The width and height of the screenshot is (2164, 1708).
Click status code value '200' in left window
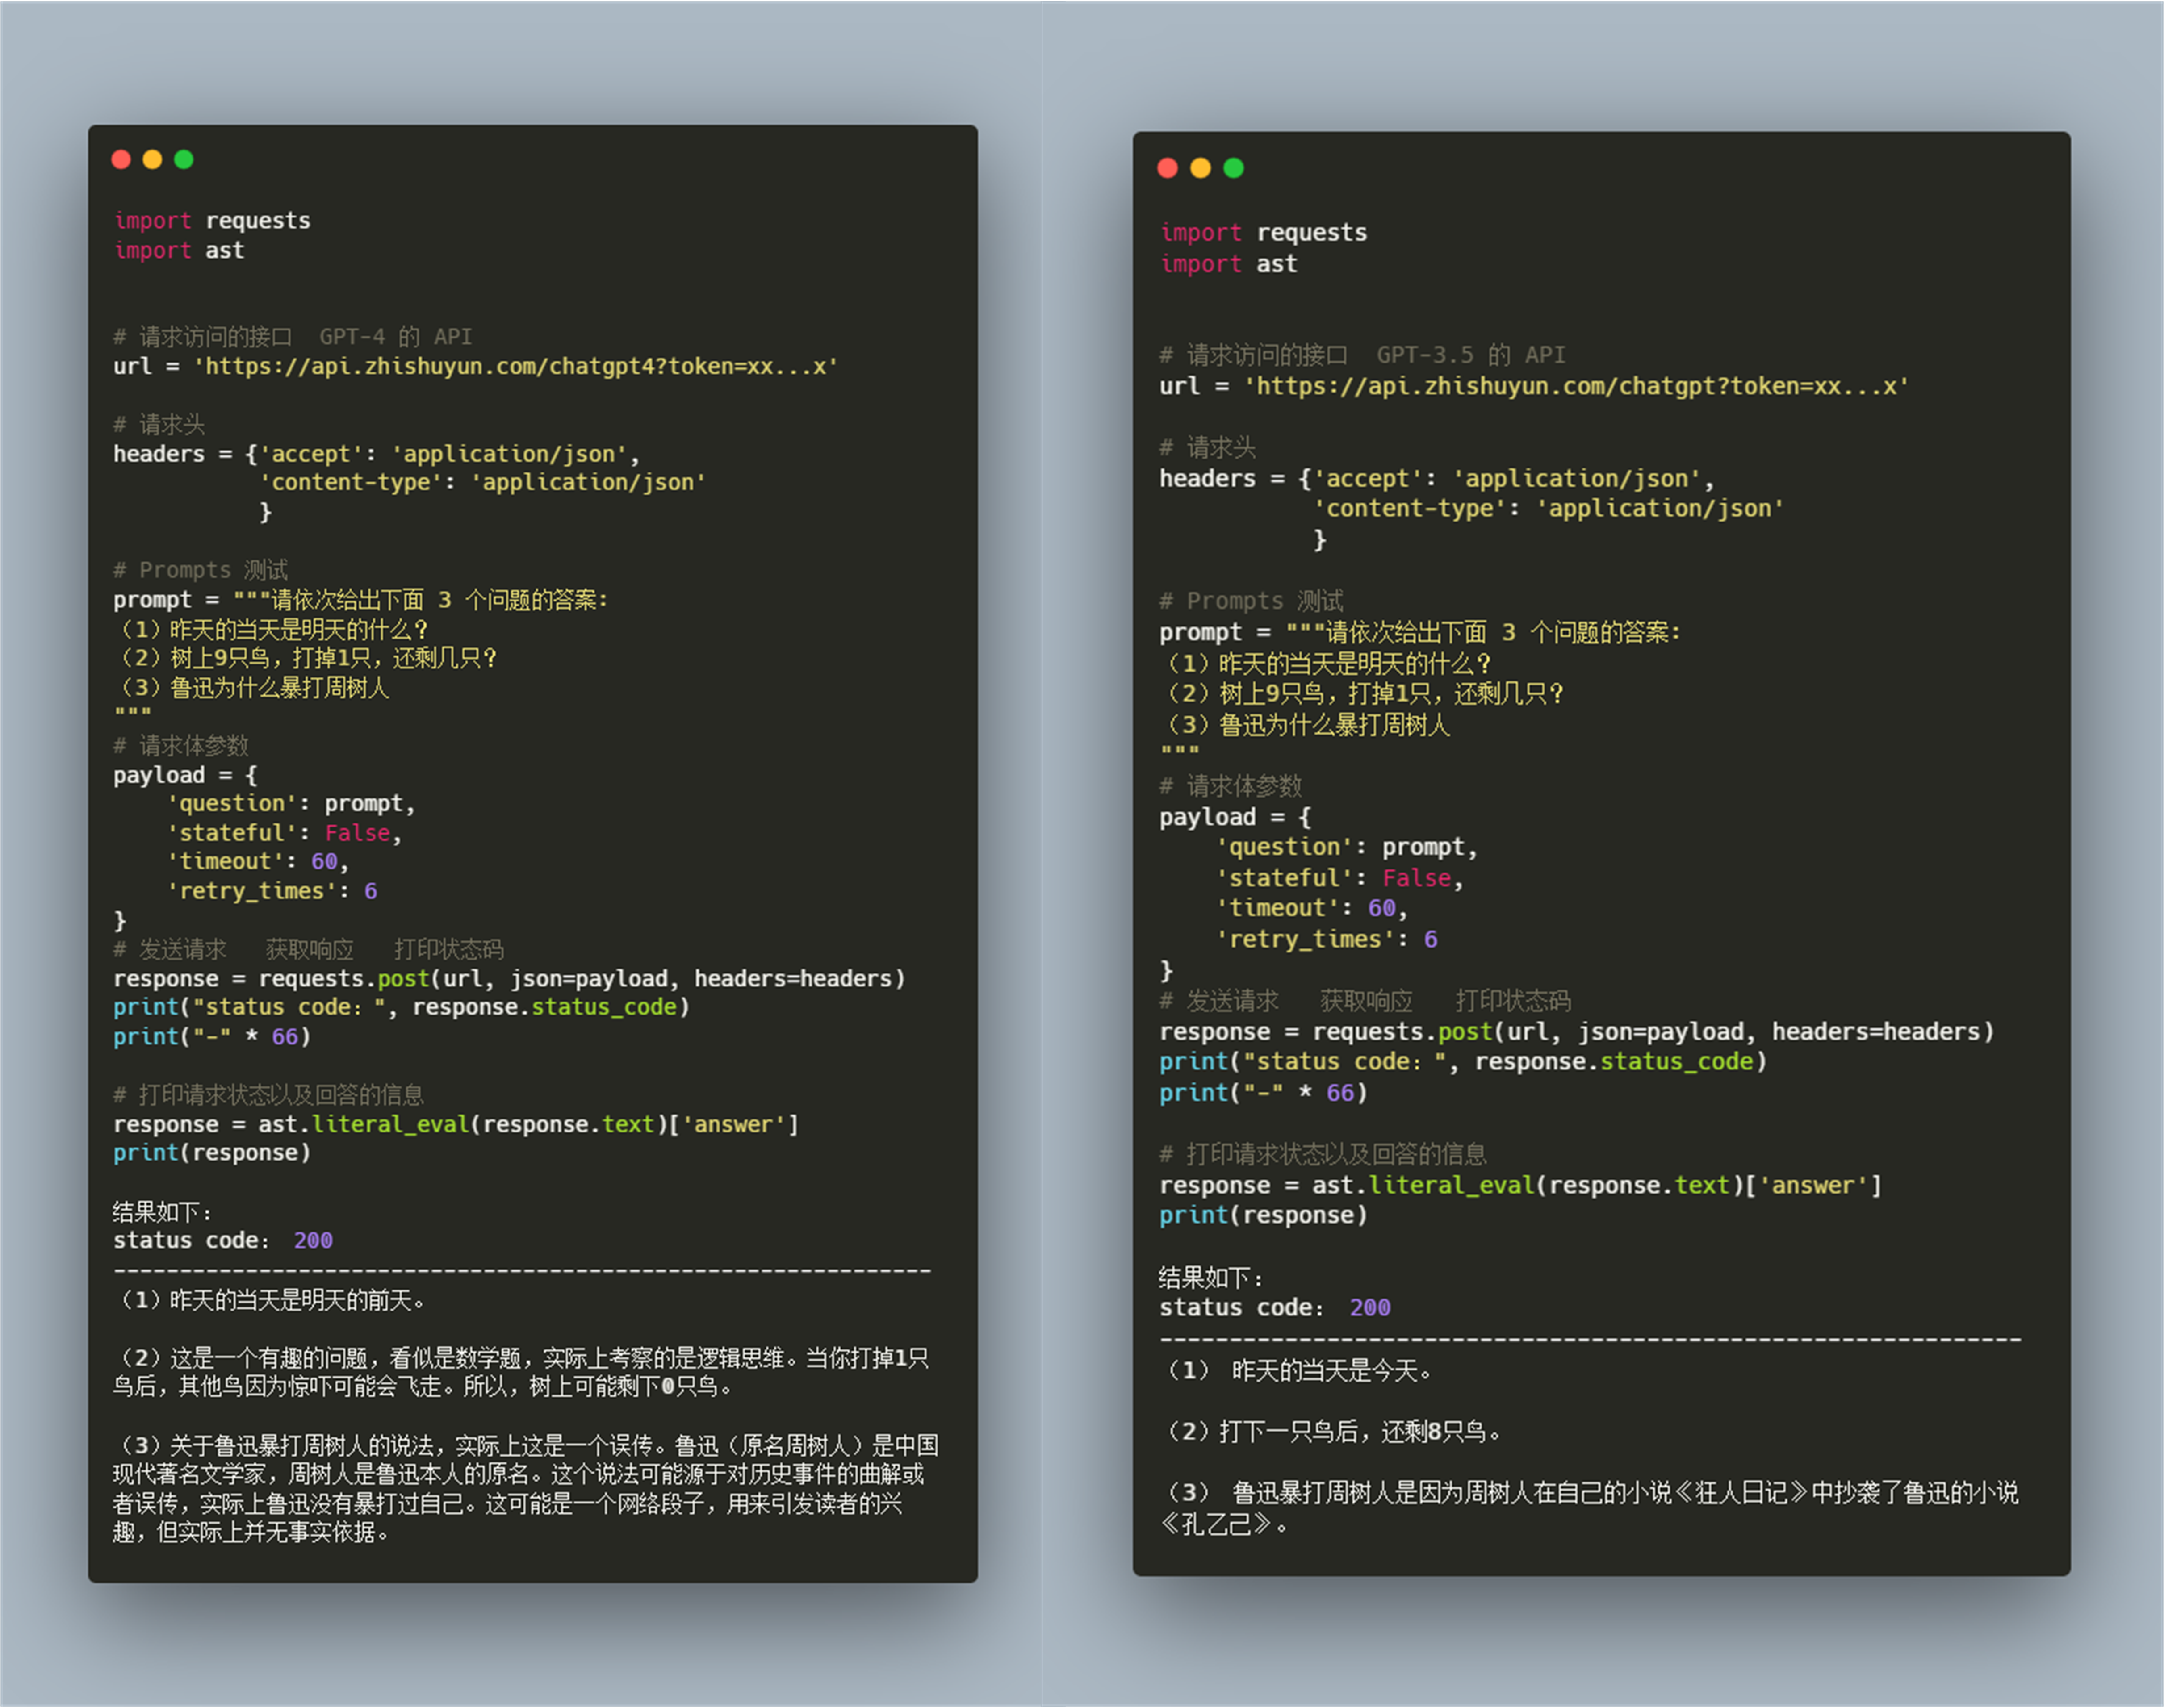click(x=313, y=1241)
